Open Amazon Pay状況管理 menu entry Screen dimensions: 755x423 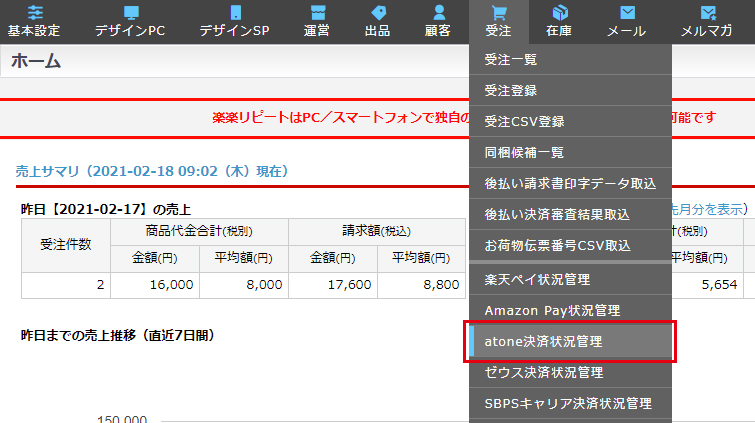(x=570, y=311)
